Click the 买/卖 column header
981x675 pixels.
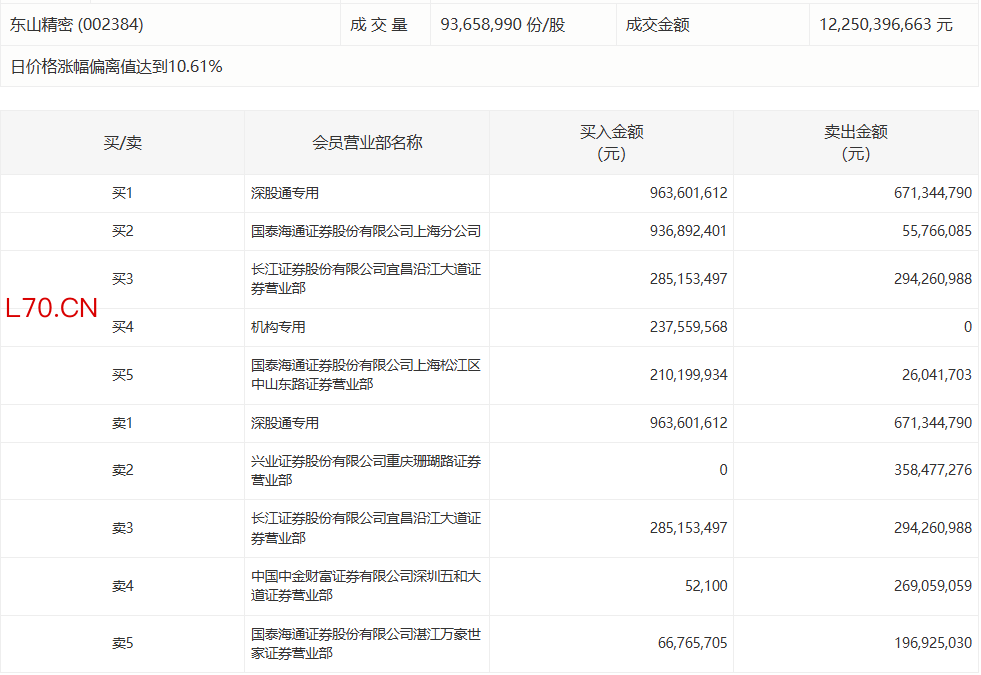122,143
